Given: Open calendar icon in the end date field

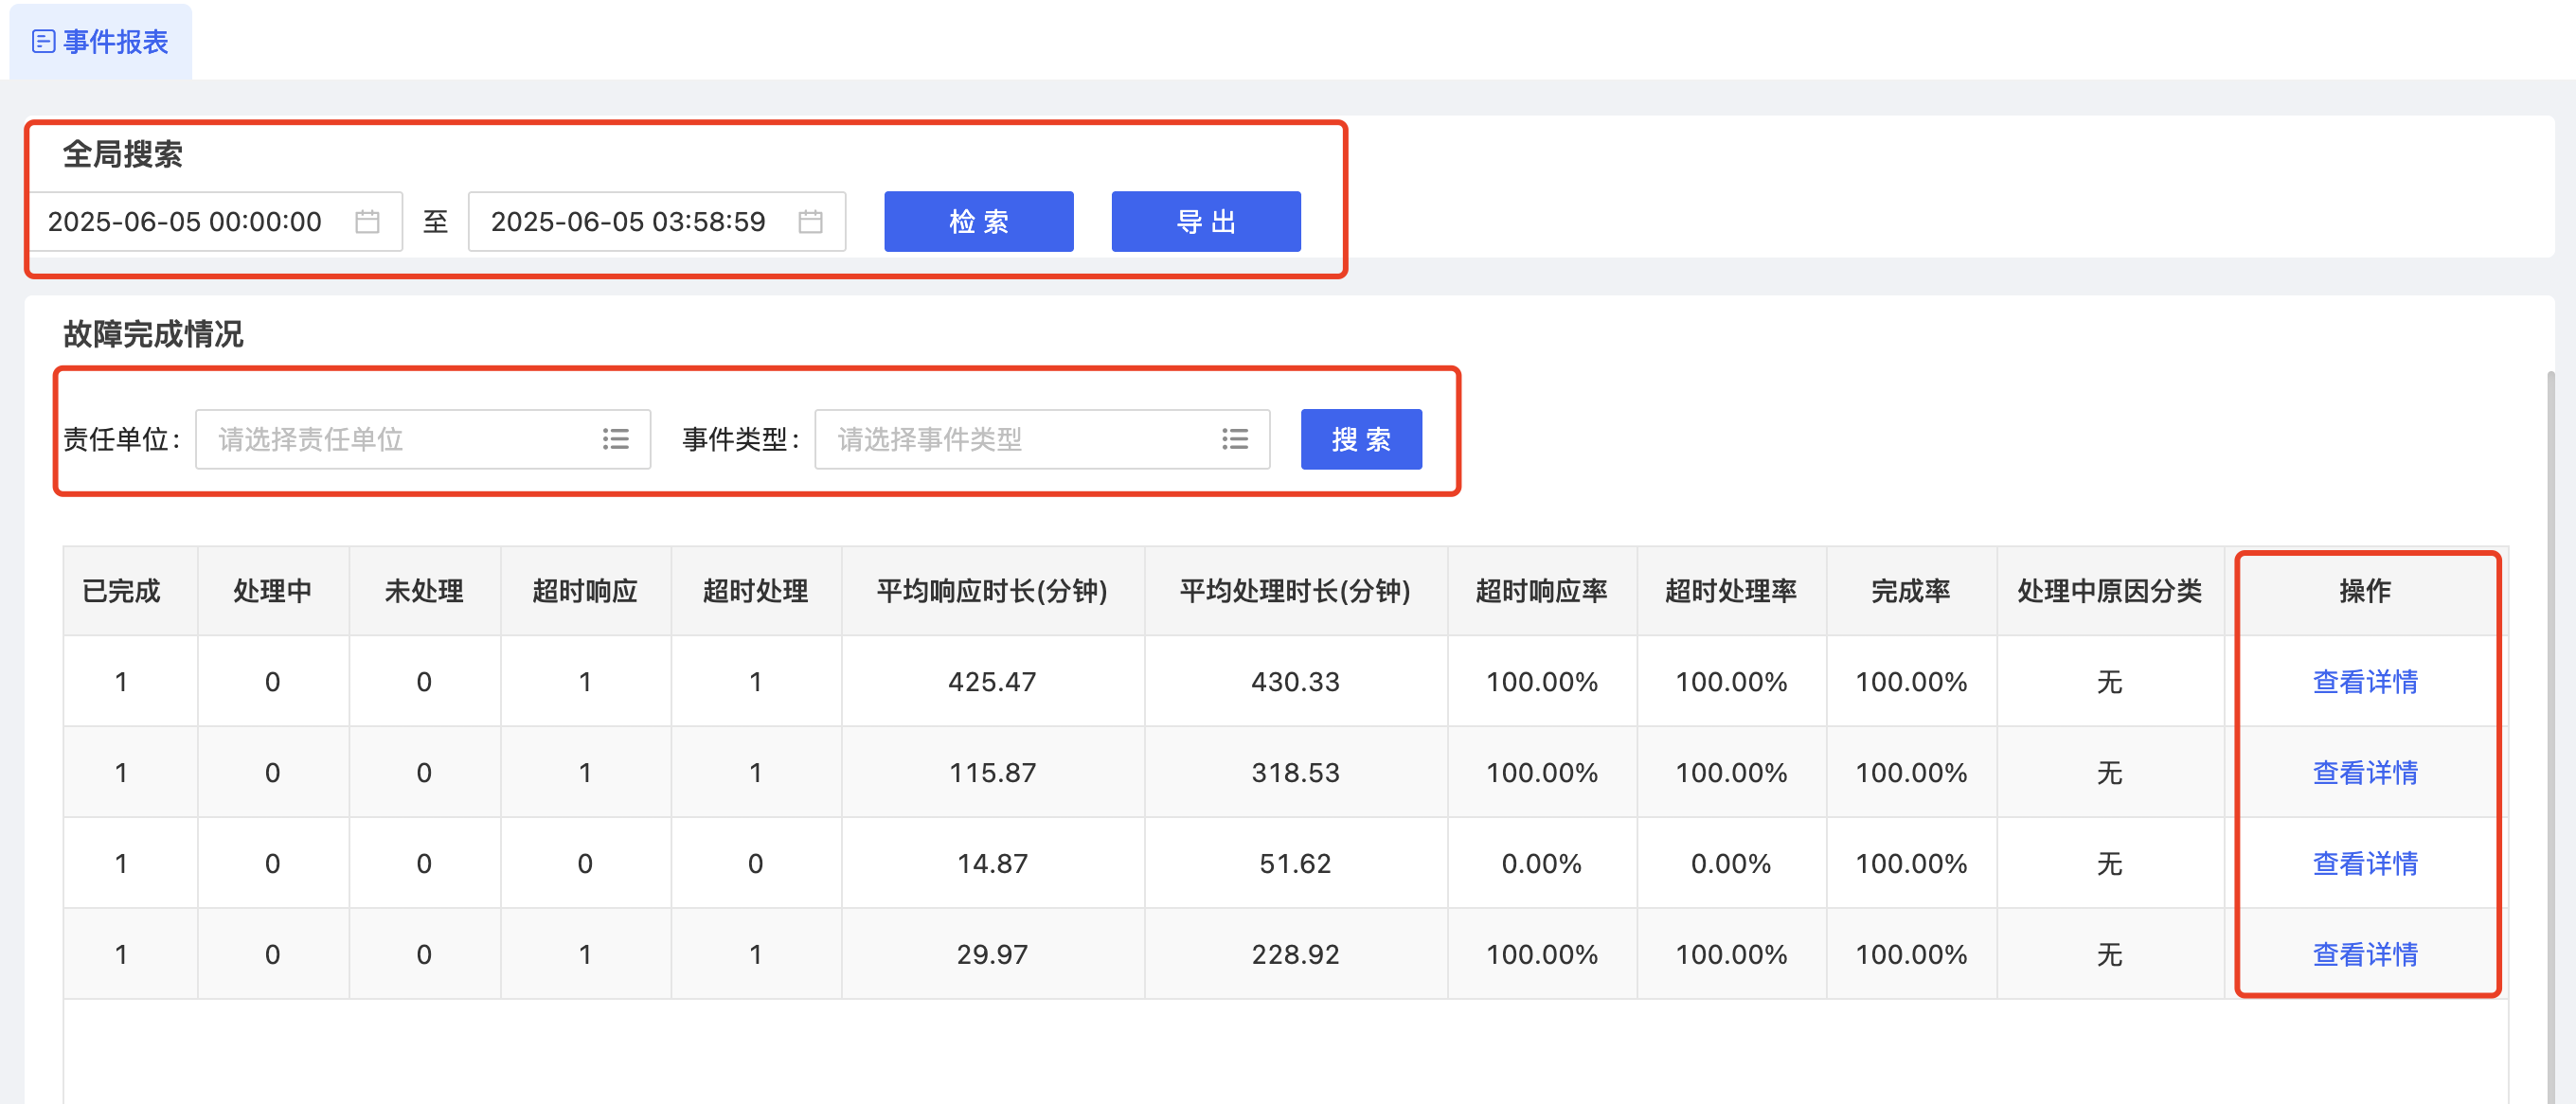Looking at the screenshot, I should (810, 221).
